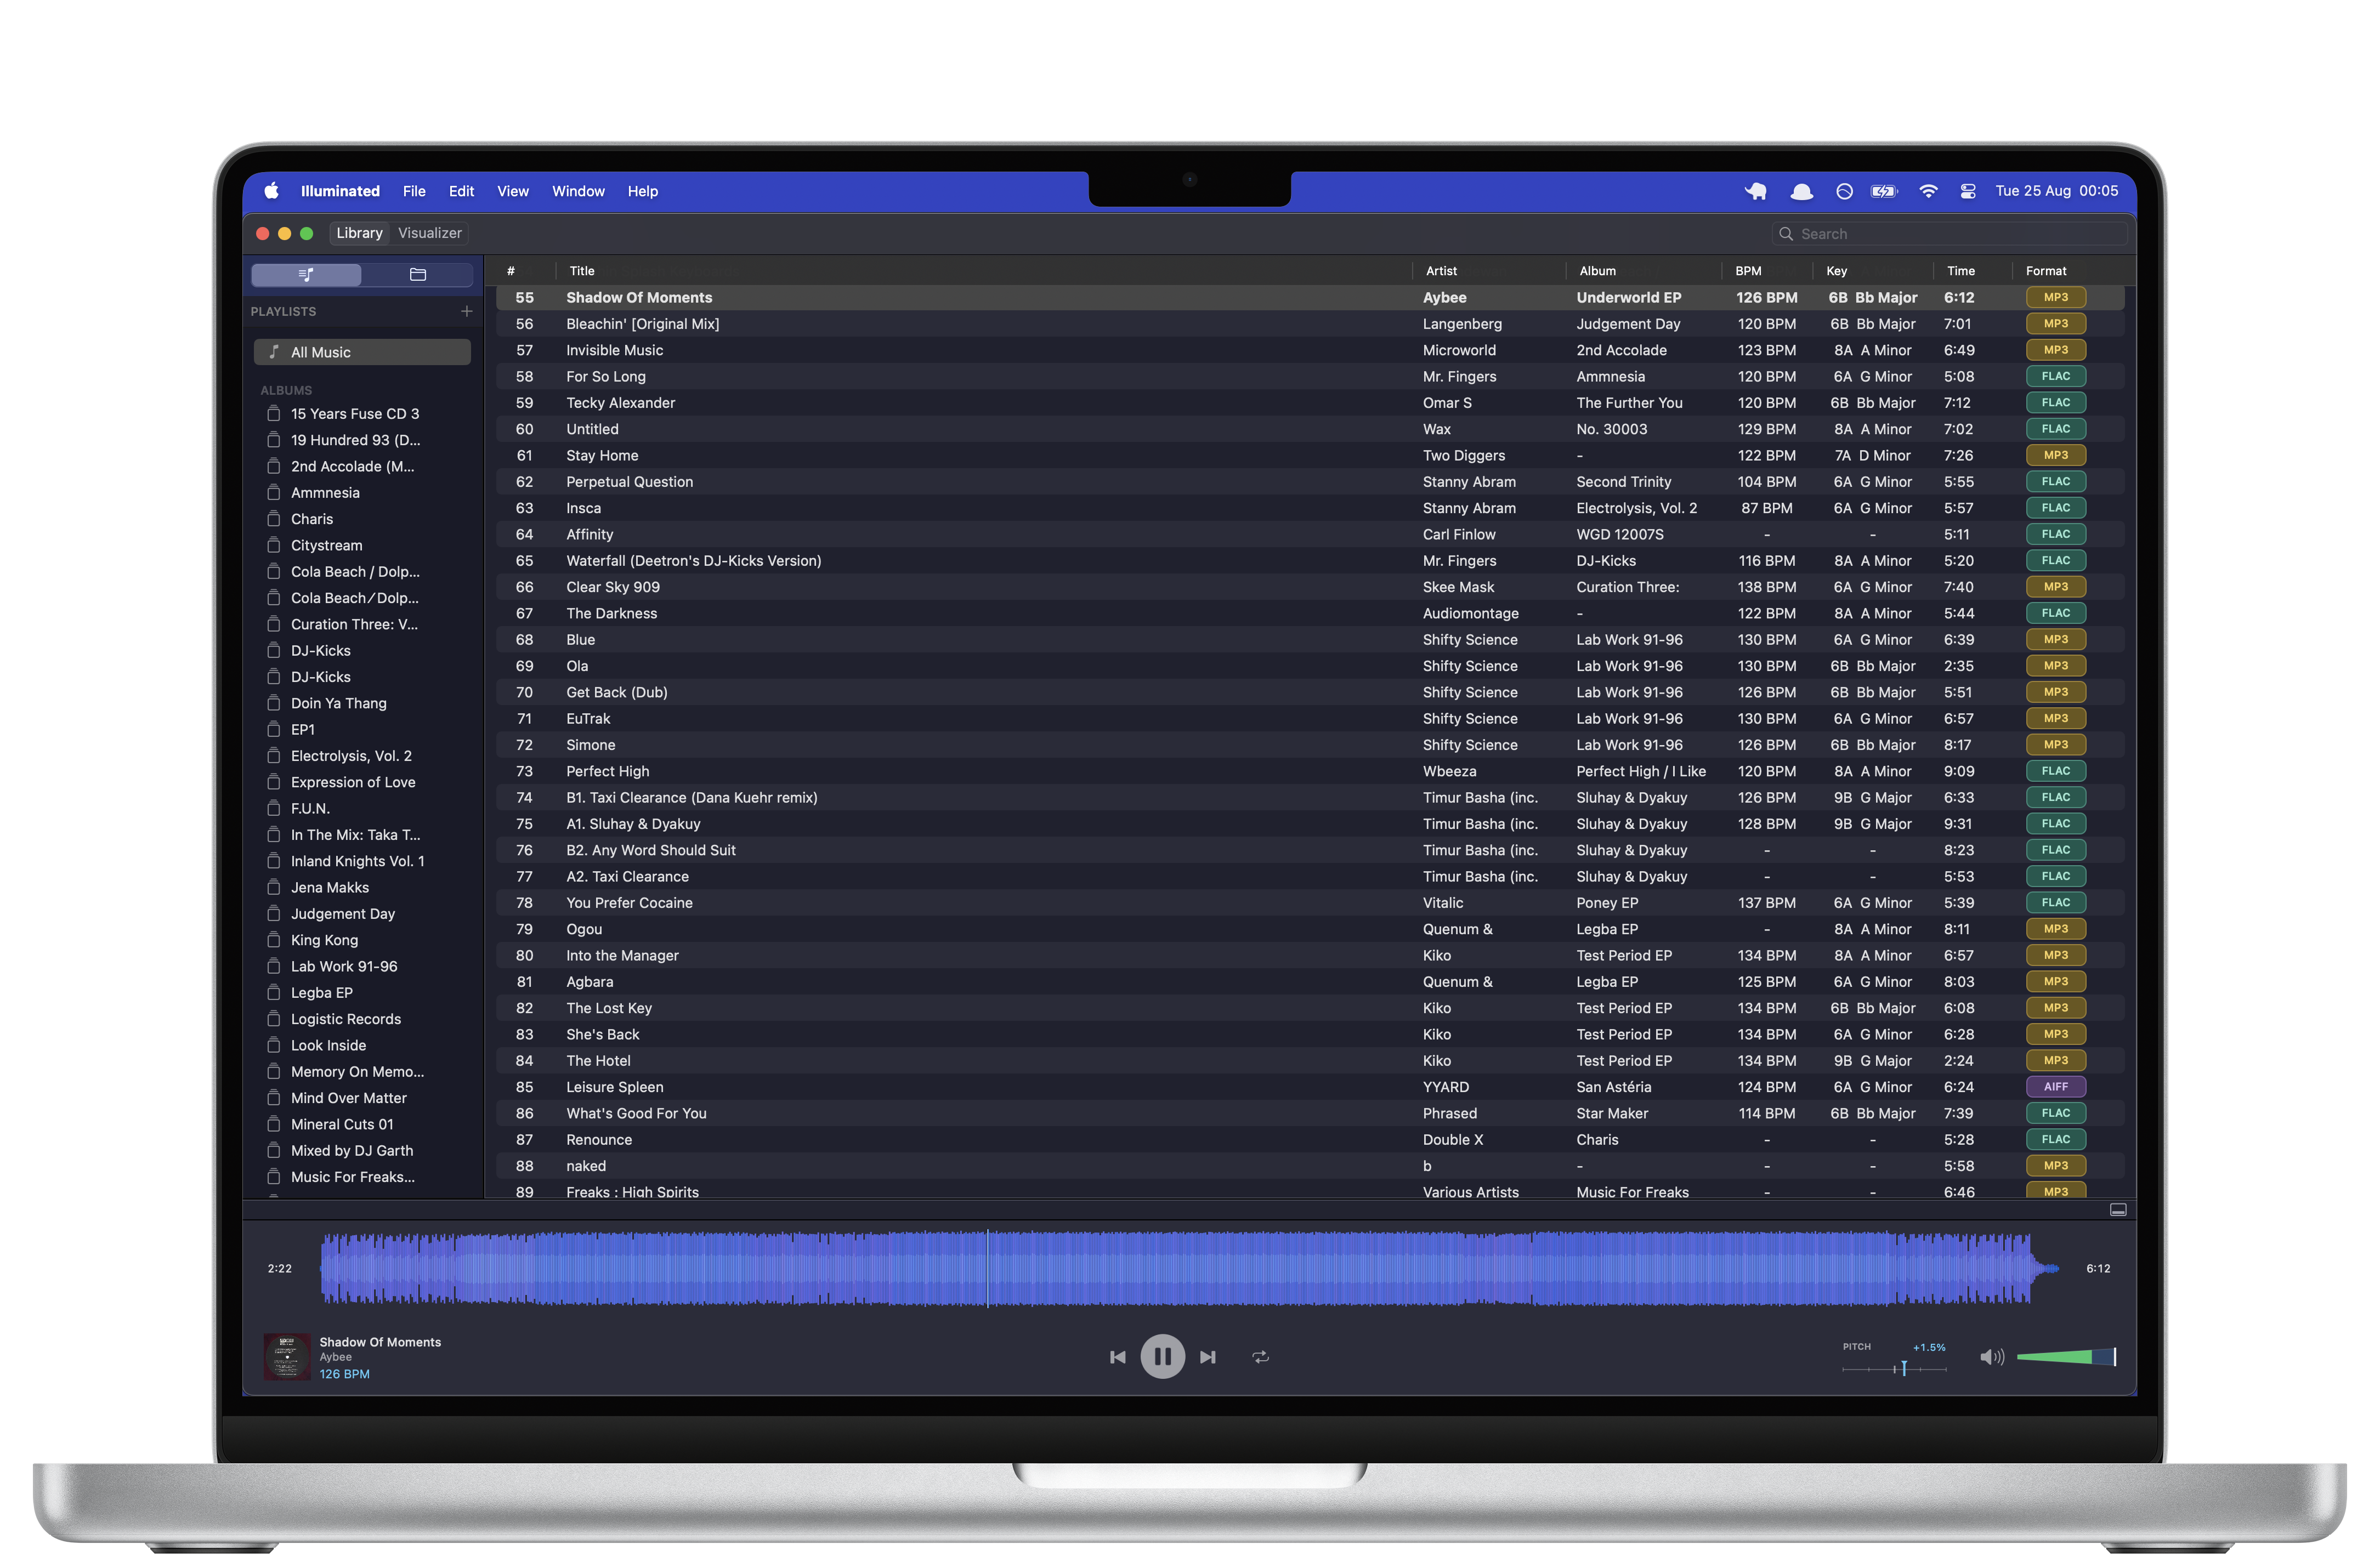Open the Library tab
The height and width of the screenshot is (1568, 2380).
(359, 233)
